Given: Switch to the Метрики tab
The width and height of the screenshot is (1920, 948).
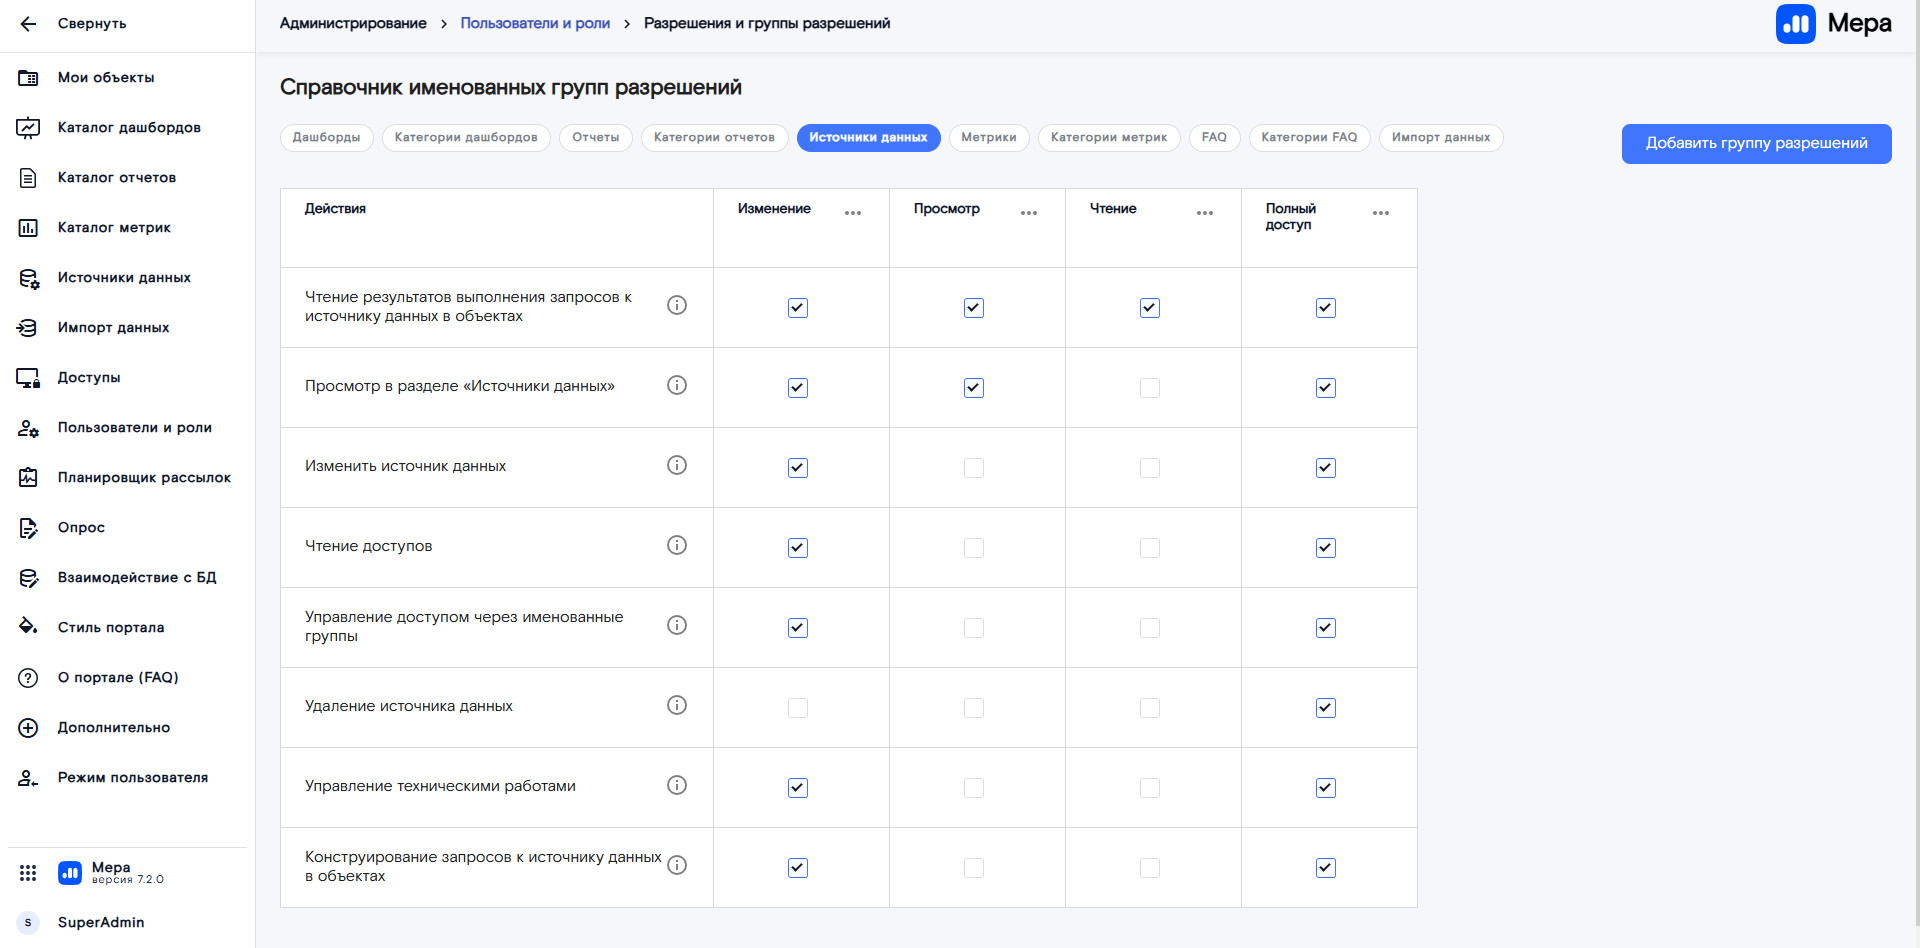Looking at the screenshot, I should 988,138.
